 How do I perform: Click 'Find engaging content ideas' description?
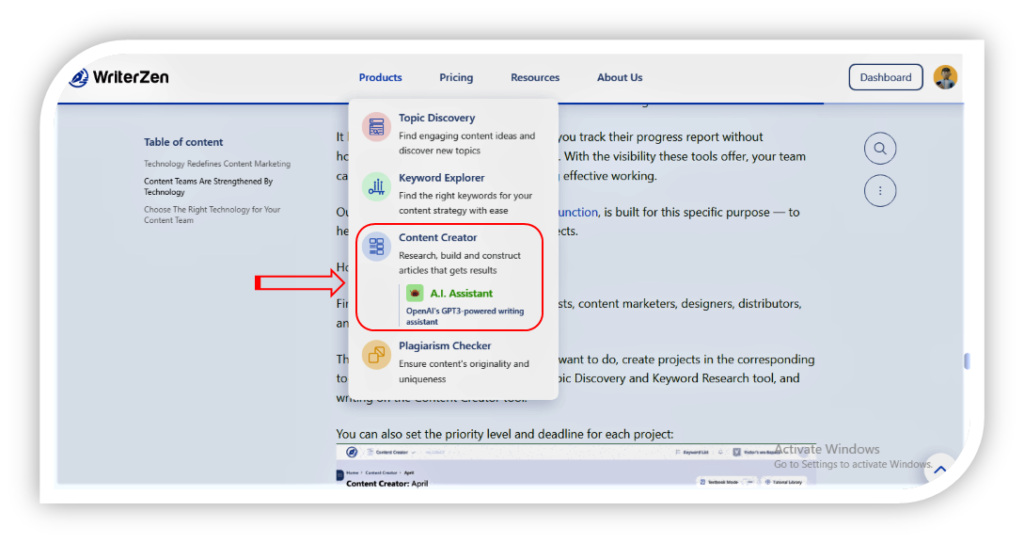click(x=467, y=143)
